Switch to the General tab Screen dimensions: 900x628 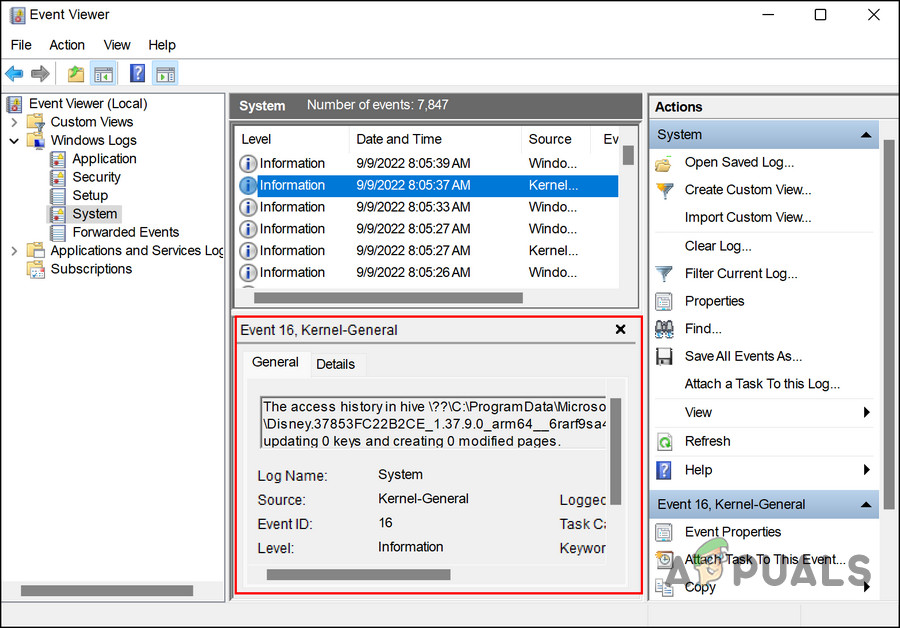click(x=276, y=362)
